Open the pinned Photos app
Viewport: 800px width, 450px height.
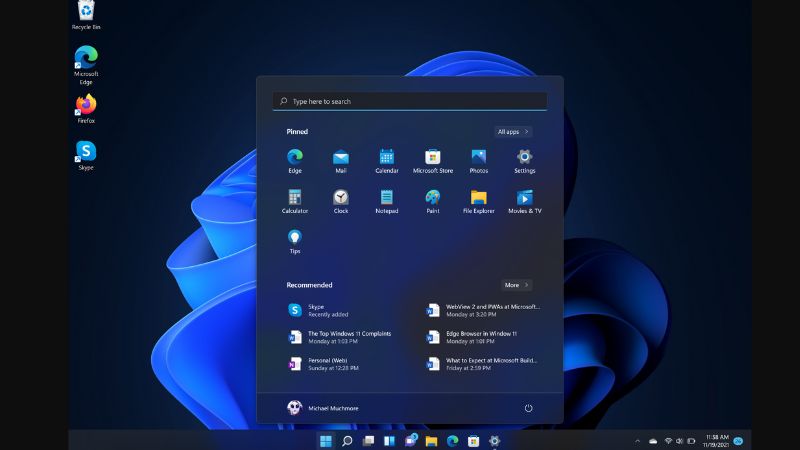click(479, 161)
